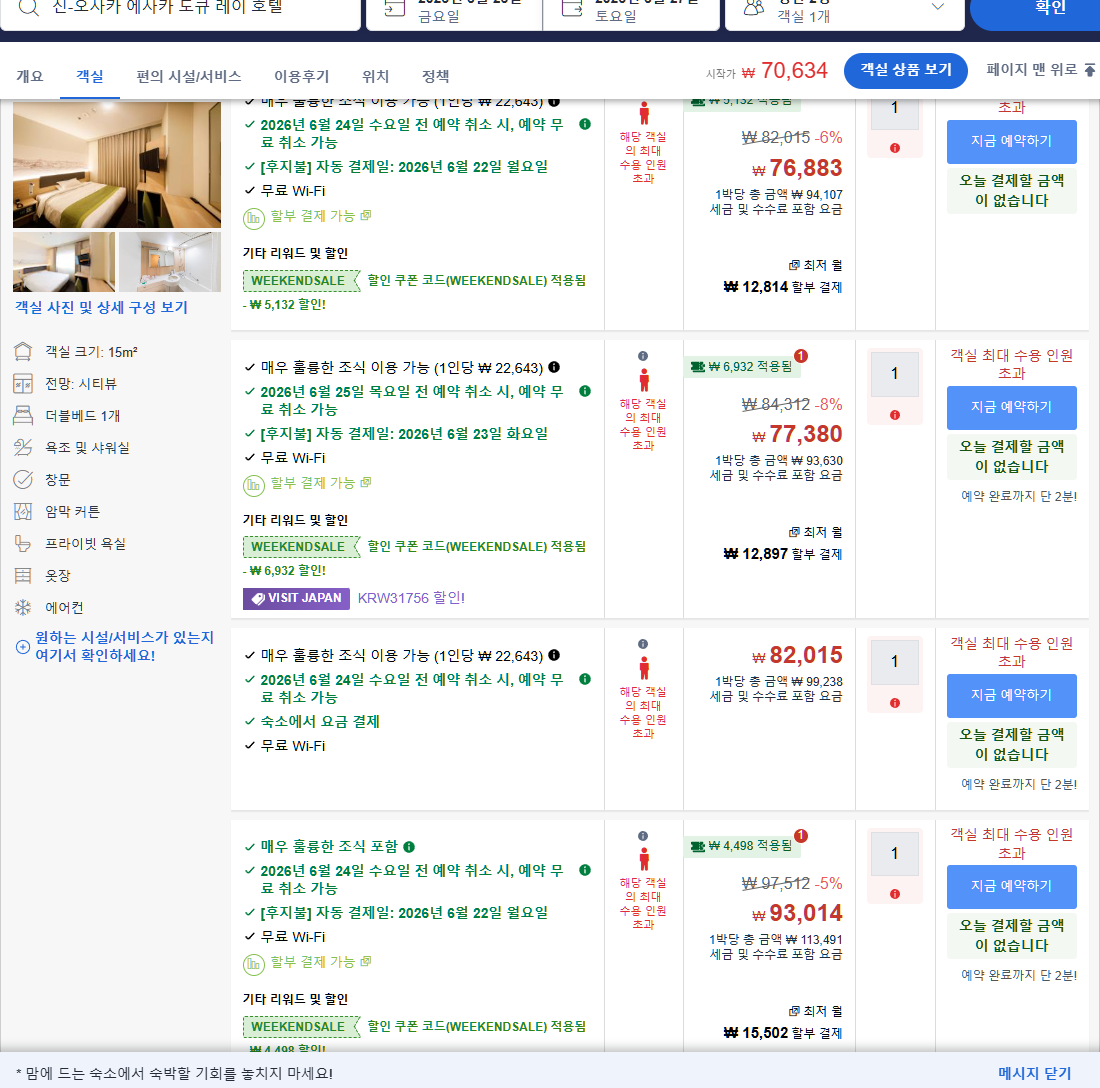This screenshot has width=1100, height=1088.
Task: Open the 이용후기 tab
Action: [302, 76]
